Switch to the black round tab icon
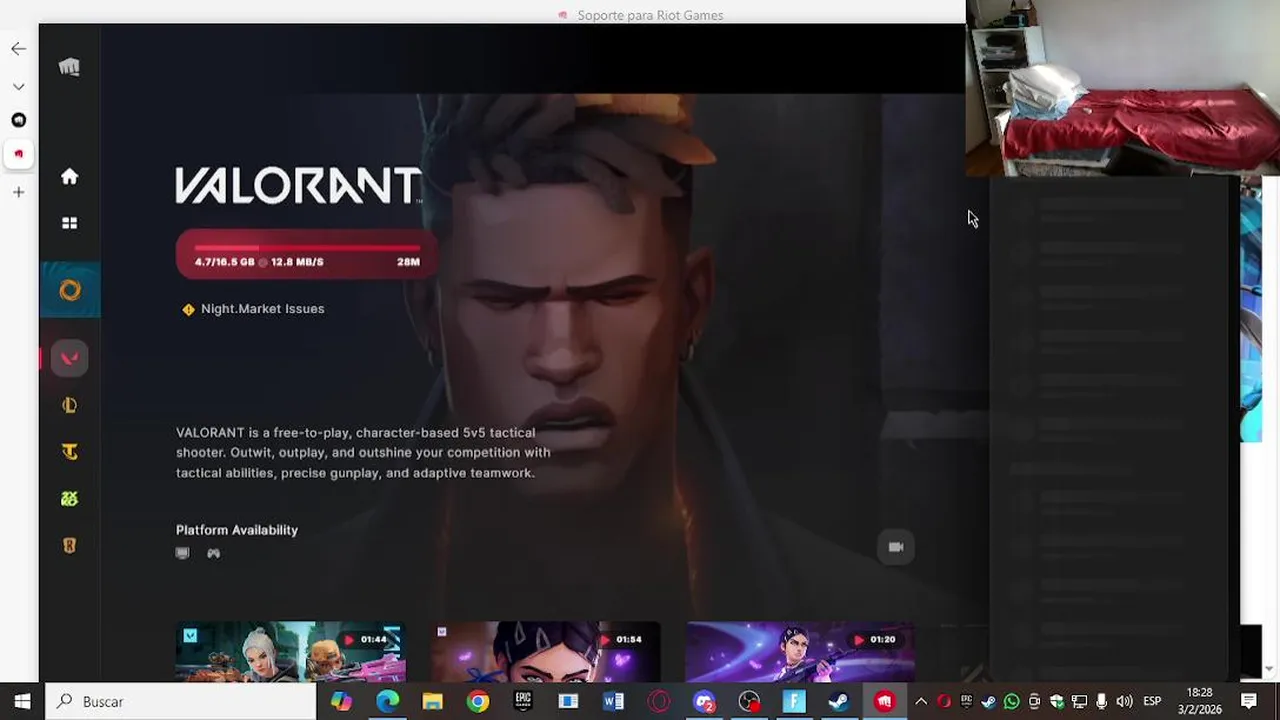1280x720 pixels. (18, 120)
